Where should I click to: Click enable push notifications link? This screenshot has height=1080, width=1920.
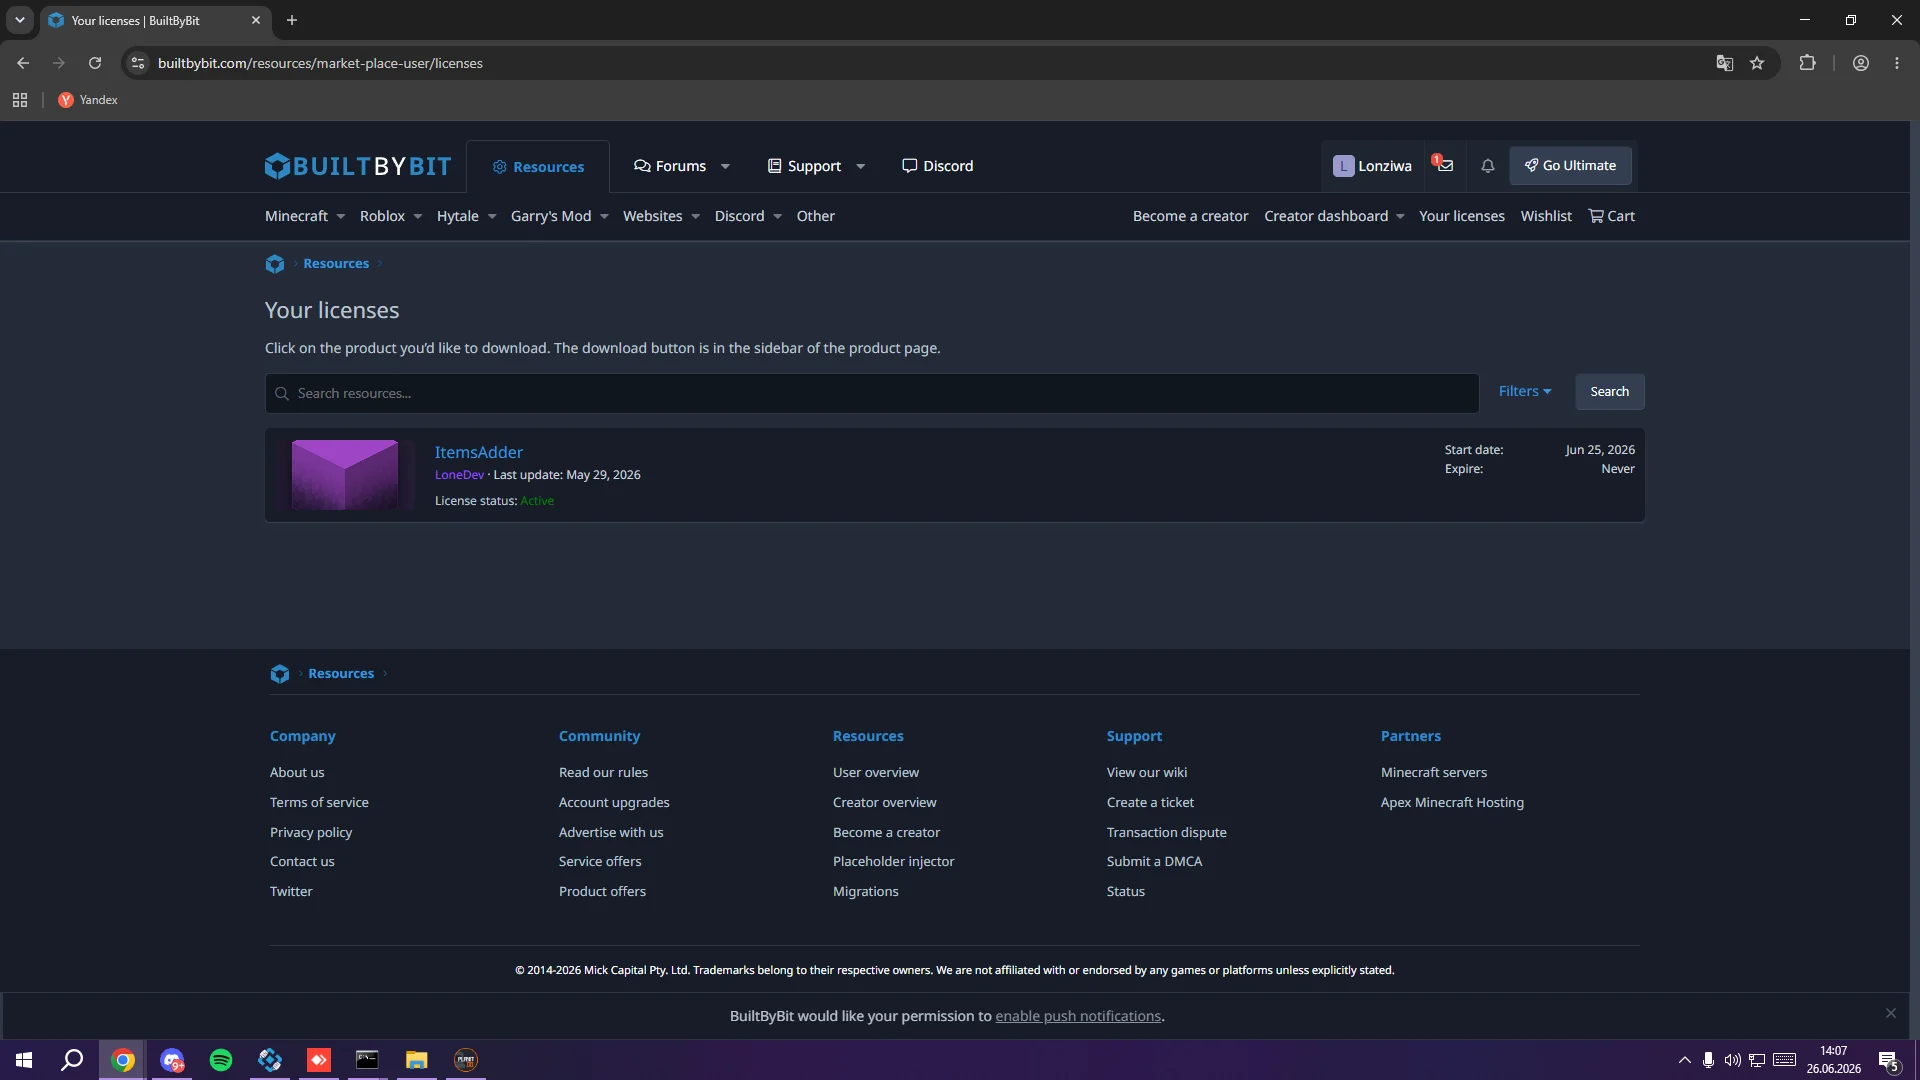[x=1078, y=1016]
